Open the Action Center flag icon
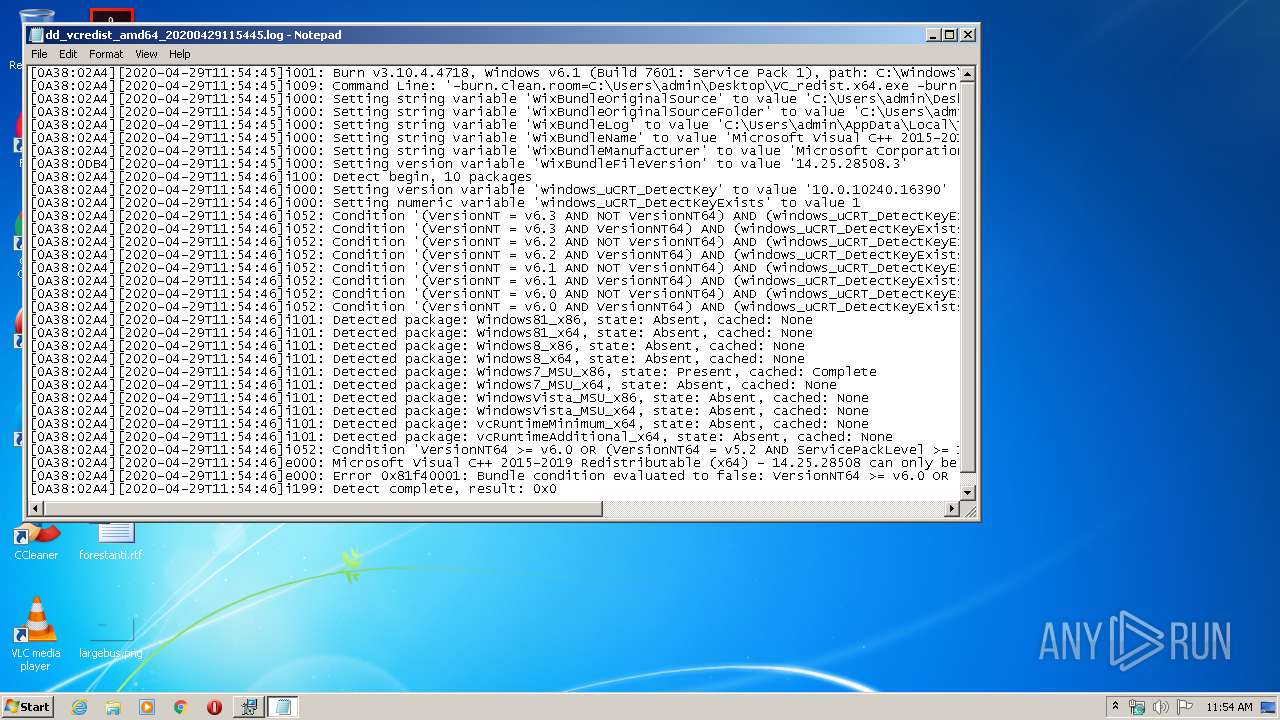Viewport: 1280px width, 720px height. coord(1185,707)
